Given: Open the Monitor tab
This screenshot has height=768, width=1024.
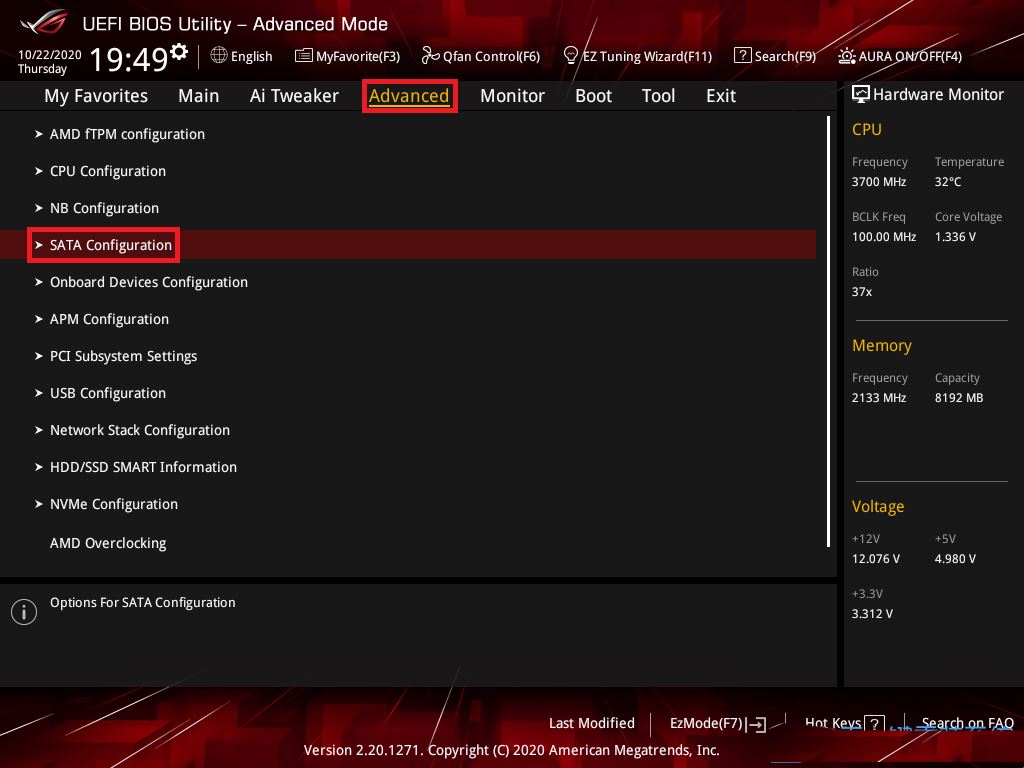Looking at the screenshot, I should (512, 95).
